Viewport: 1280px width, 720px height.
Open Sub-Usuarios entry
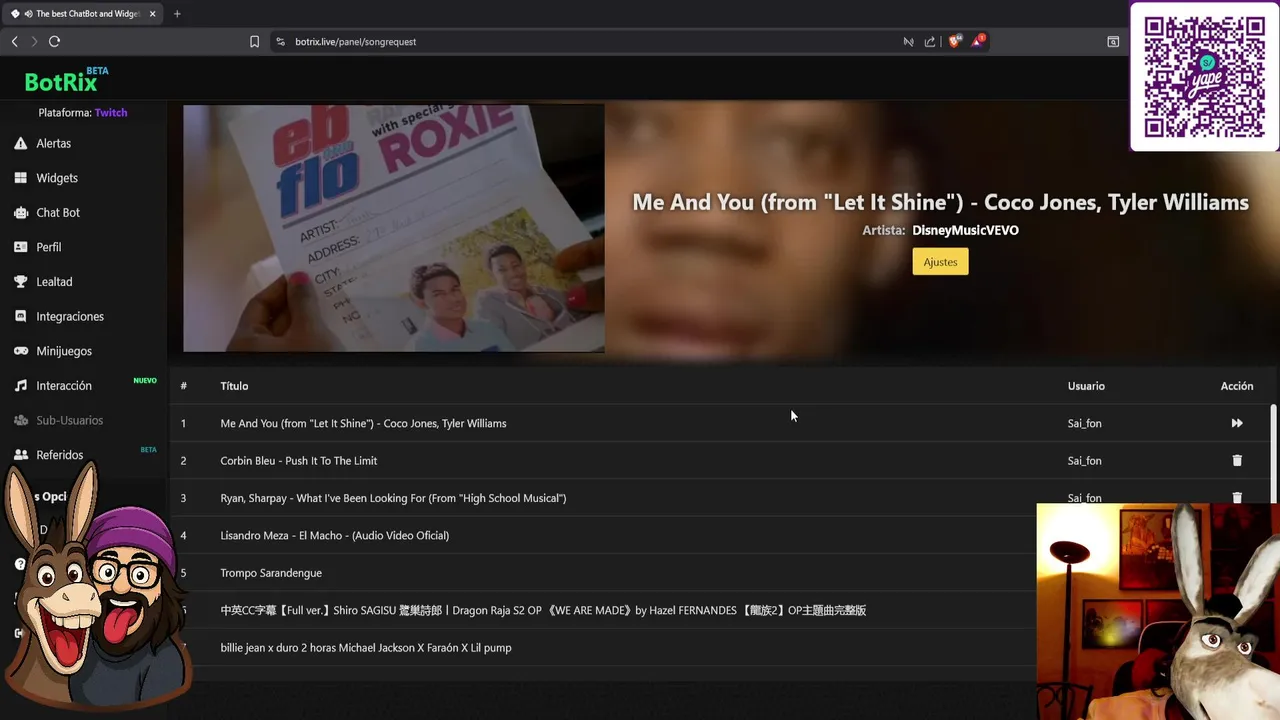70,420
